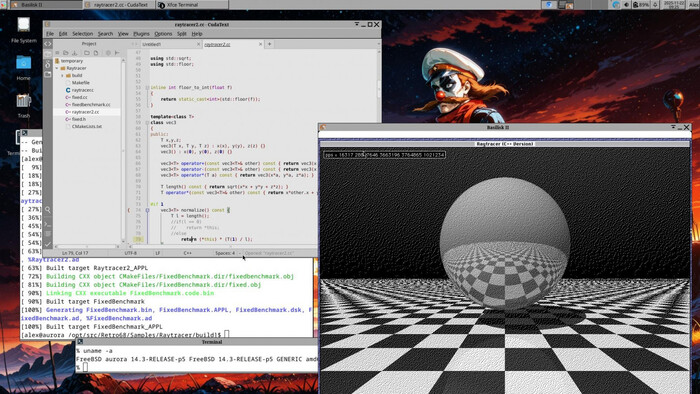Viewport: 700px width, 394px height.
Task: Close the Untitled1 tab with its X
Action: pyautogui.click(x=199, y=44)
